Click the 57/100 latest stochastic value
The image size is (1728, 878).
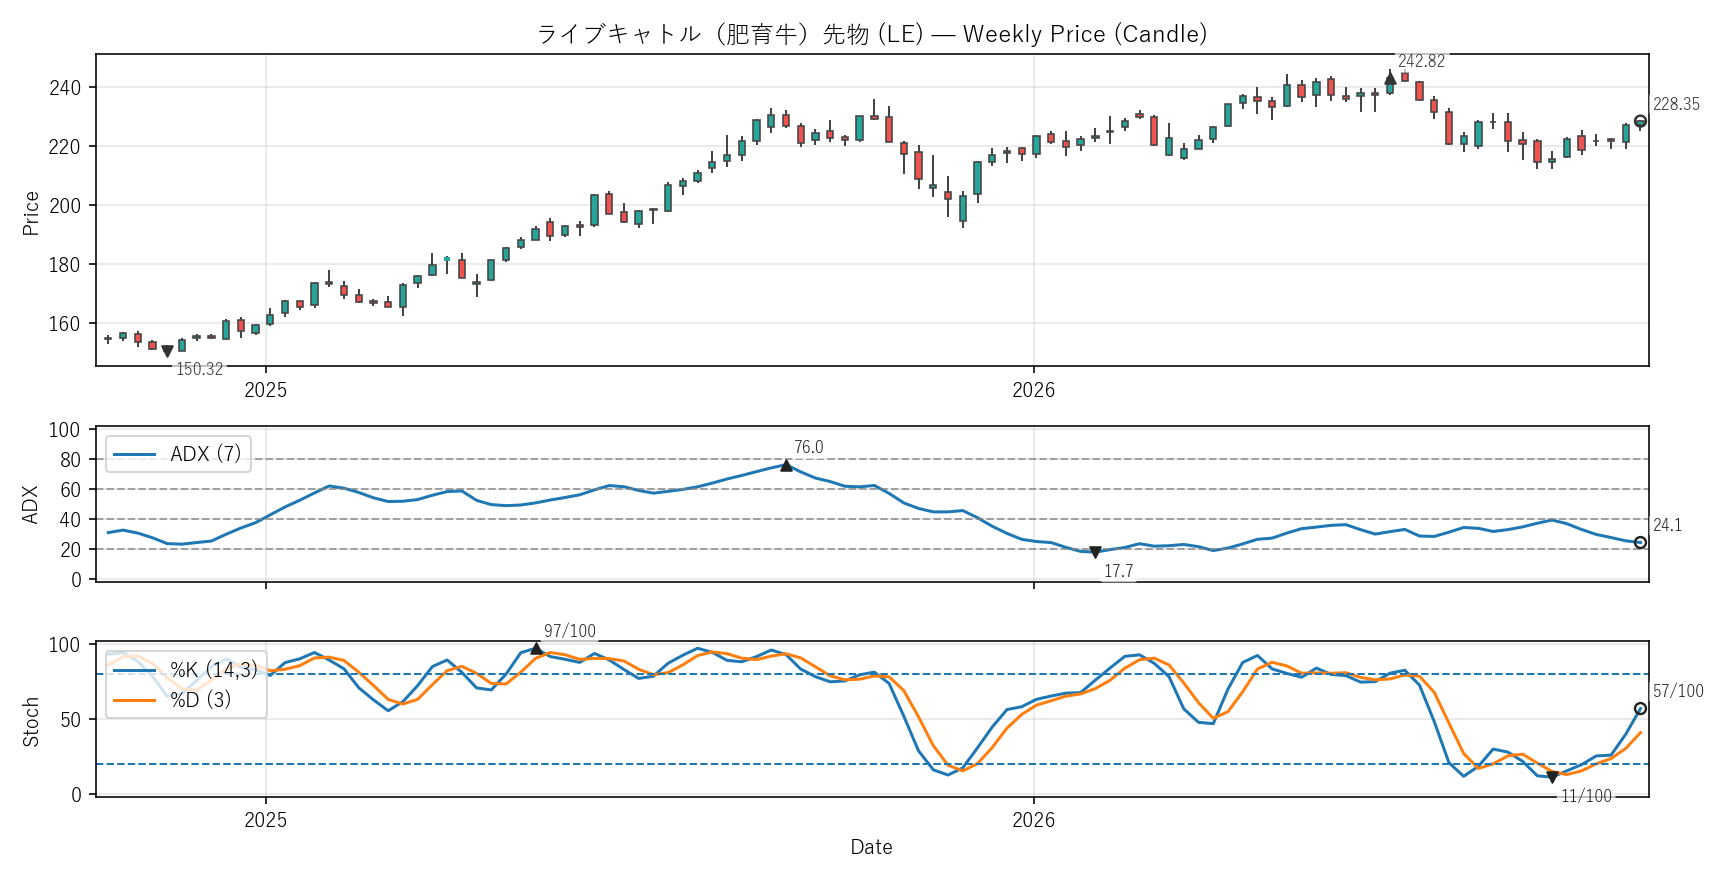click(1678, 691)
